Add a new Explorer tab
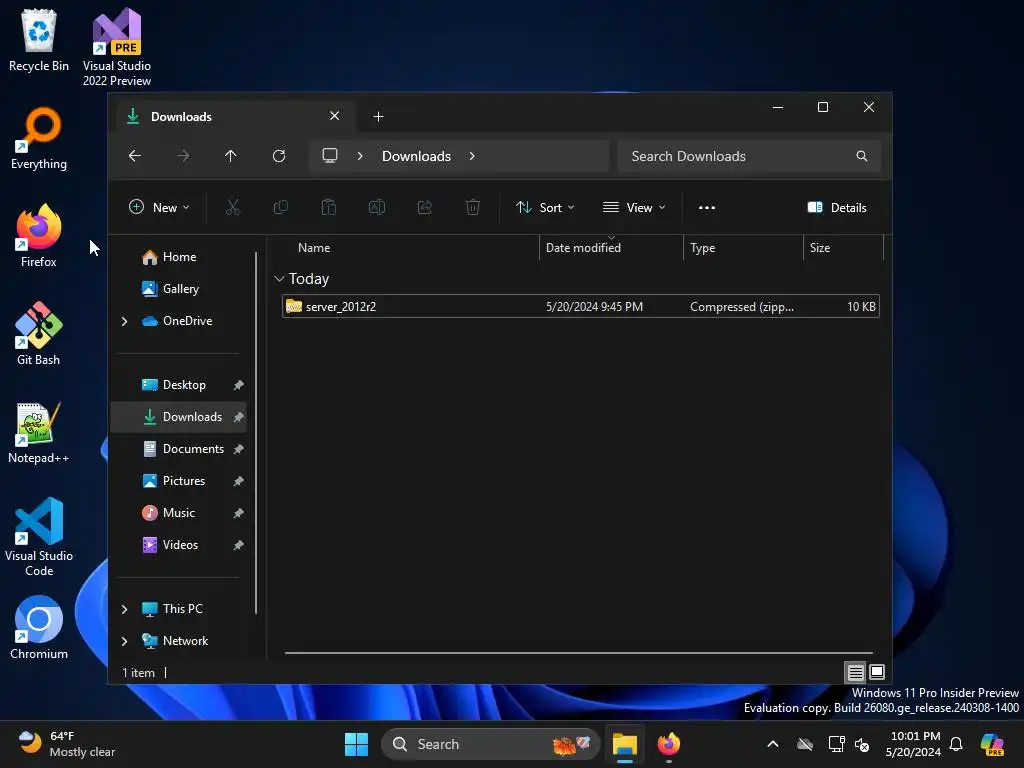This screenshot has width=1024, height=768. (378, 117)
